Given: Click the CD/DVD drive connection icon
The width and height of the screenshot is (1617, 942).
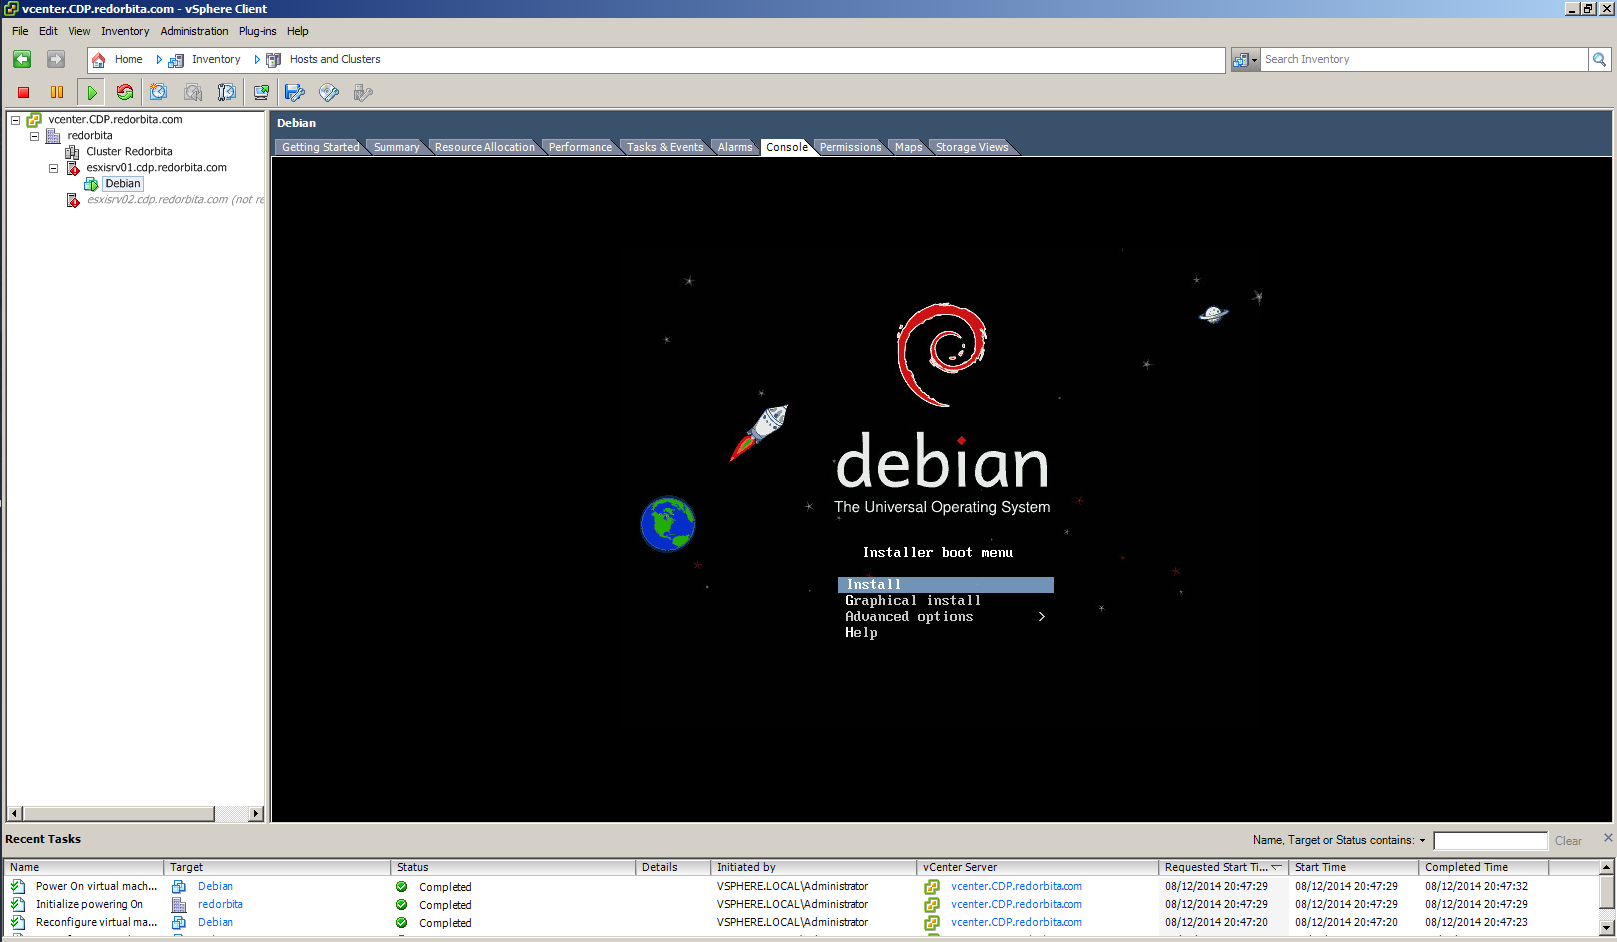Looking at the screenshot, I should click(329, 93).
